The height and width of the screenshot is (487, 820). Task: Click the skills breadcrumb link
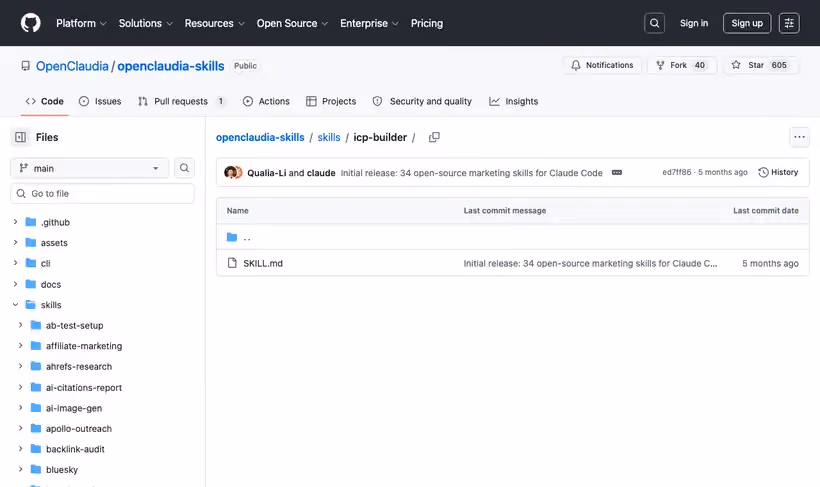coord(329,137)
